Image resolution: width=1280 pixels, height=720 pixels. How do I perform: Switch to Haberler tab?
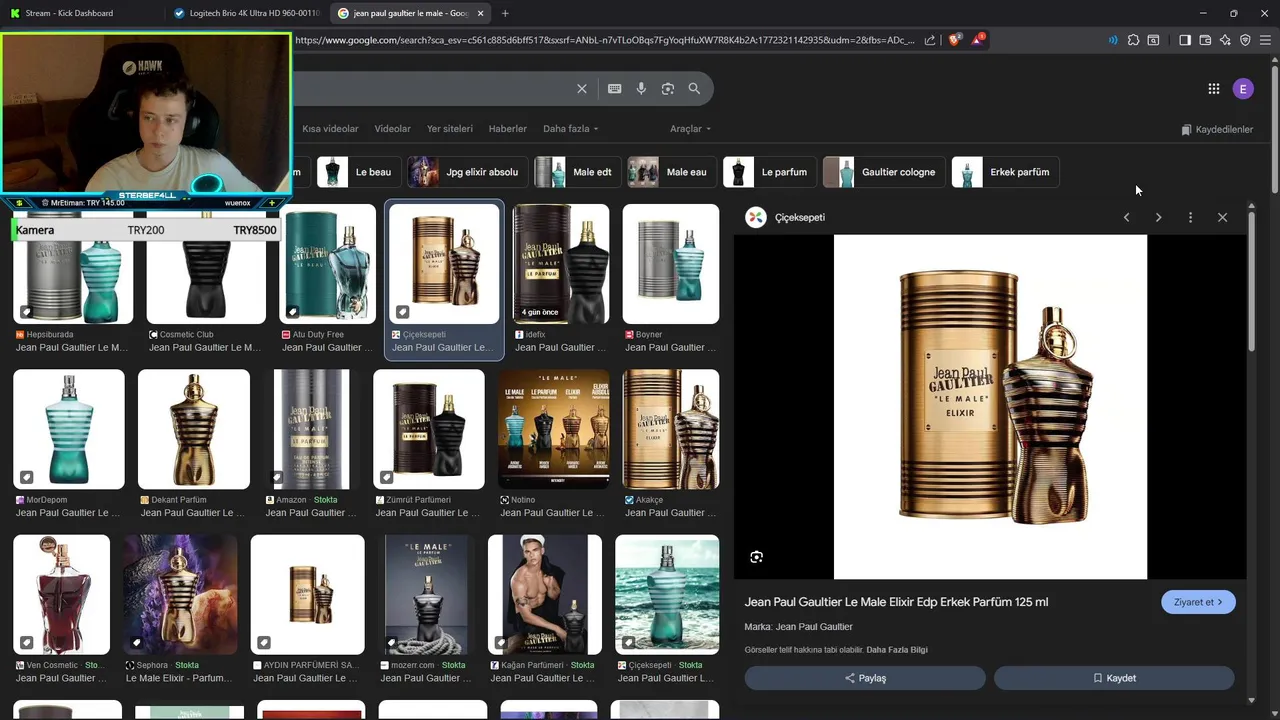pos(507,129)
